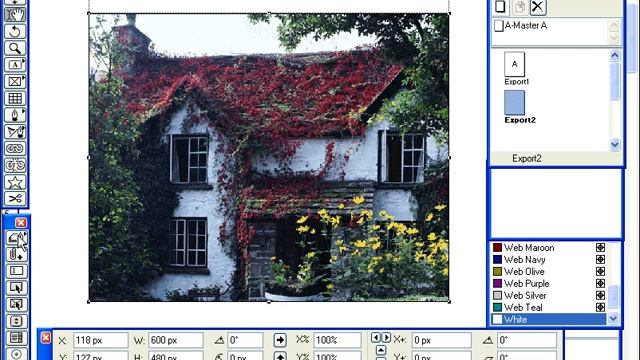The height and width of the screenshot is (360, 640).
Task: Nudge picture up with small arrow
Action: click(x=380, y=350)
